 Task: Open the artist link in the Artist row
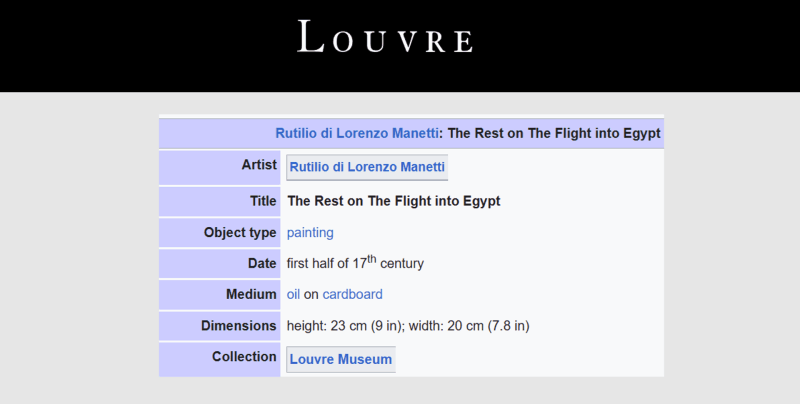coord(367,167)
